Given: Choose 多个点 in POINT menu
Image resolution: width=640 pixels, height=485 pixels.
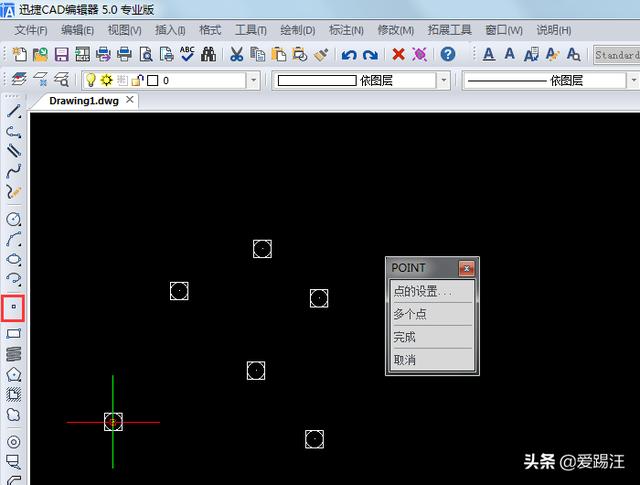Looking at the screenshot, I should point(432,314).
